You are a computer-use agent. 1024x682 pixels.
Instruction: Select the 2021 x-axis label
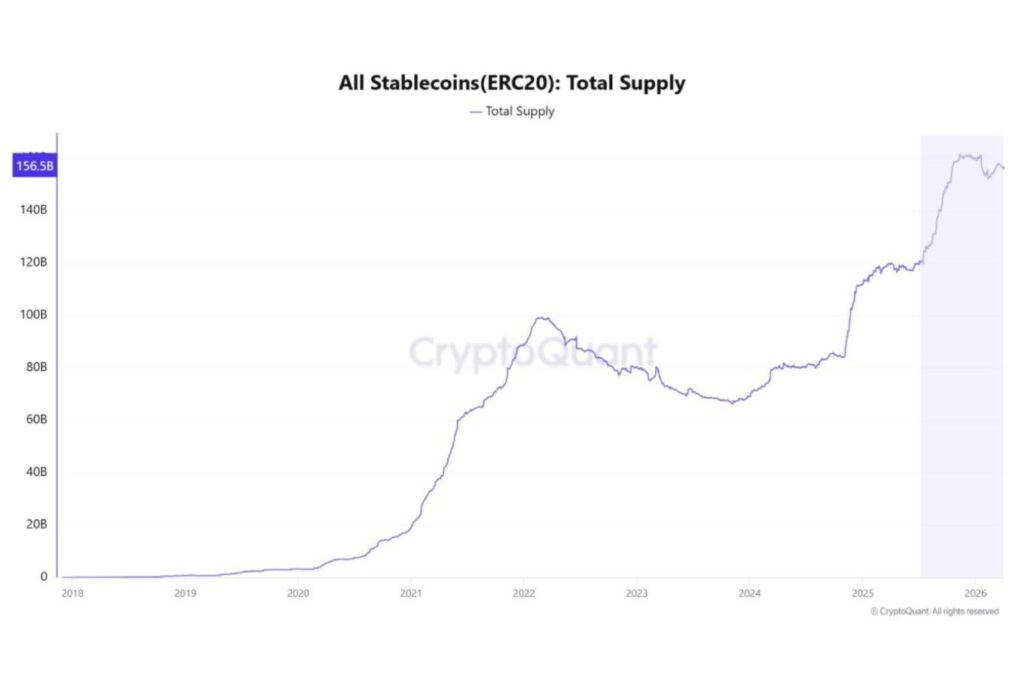[411, 593]
